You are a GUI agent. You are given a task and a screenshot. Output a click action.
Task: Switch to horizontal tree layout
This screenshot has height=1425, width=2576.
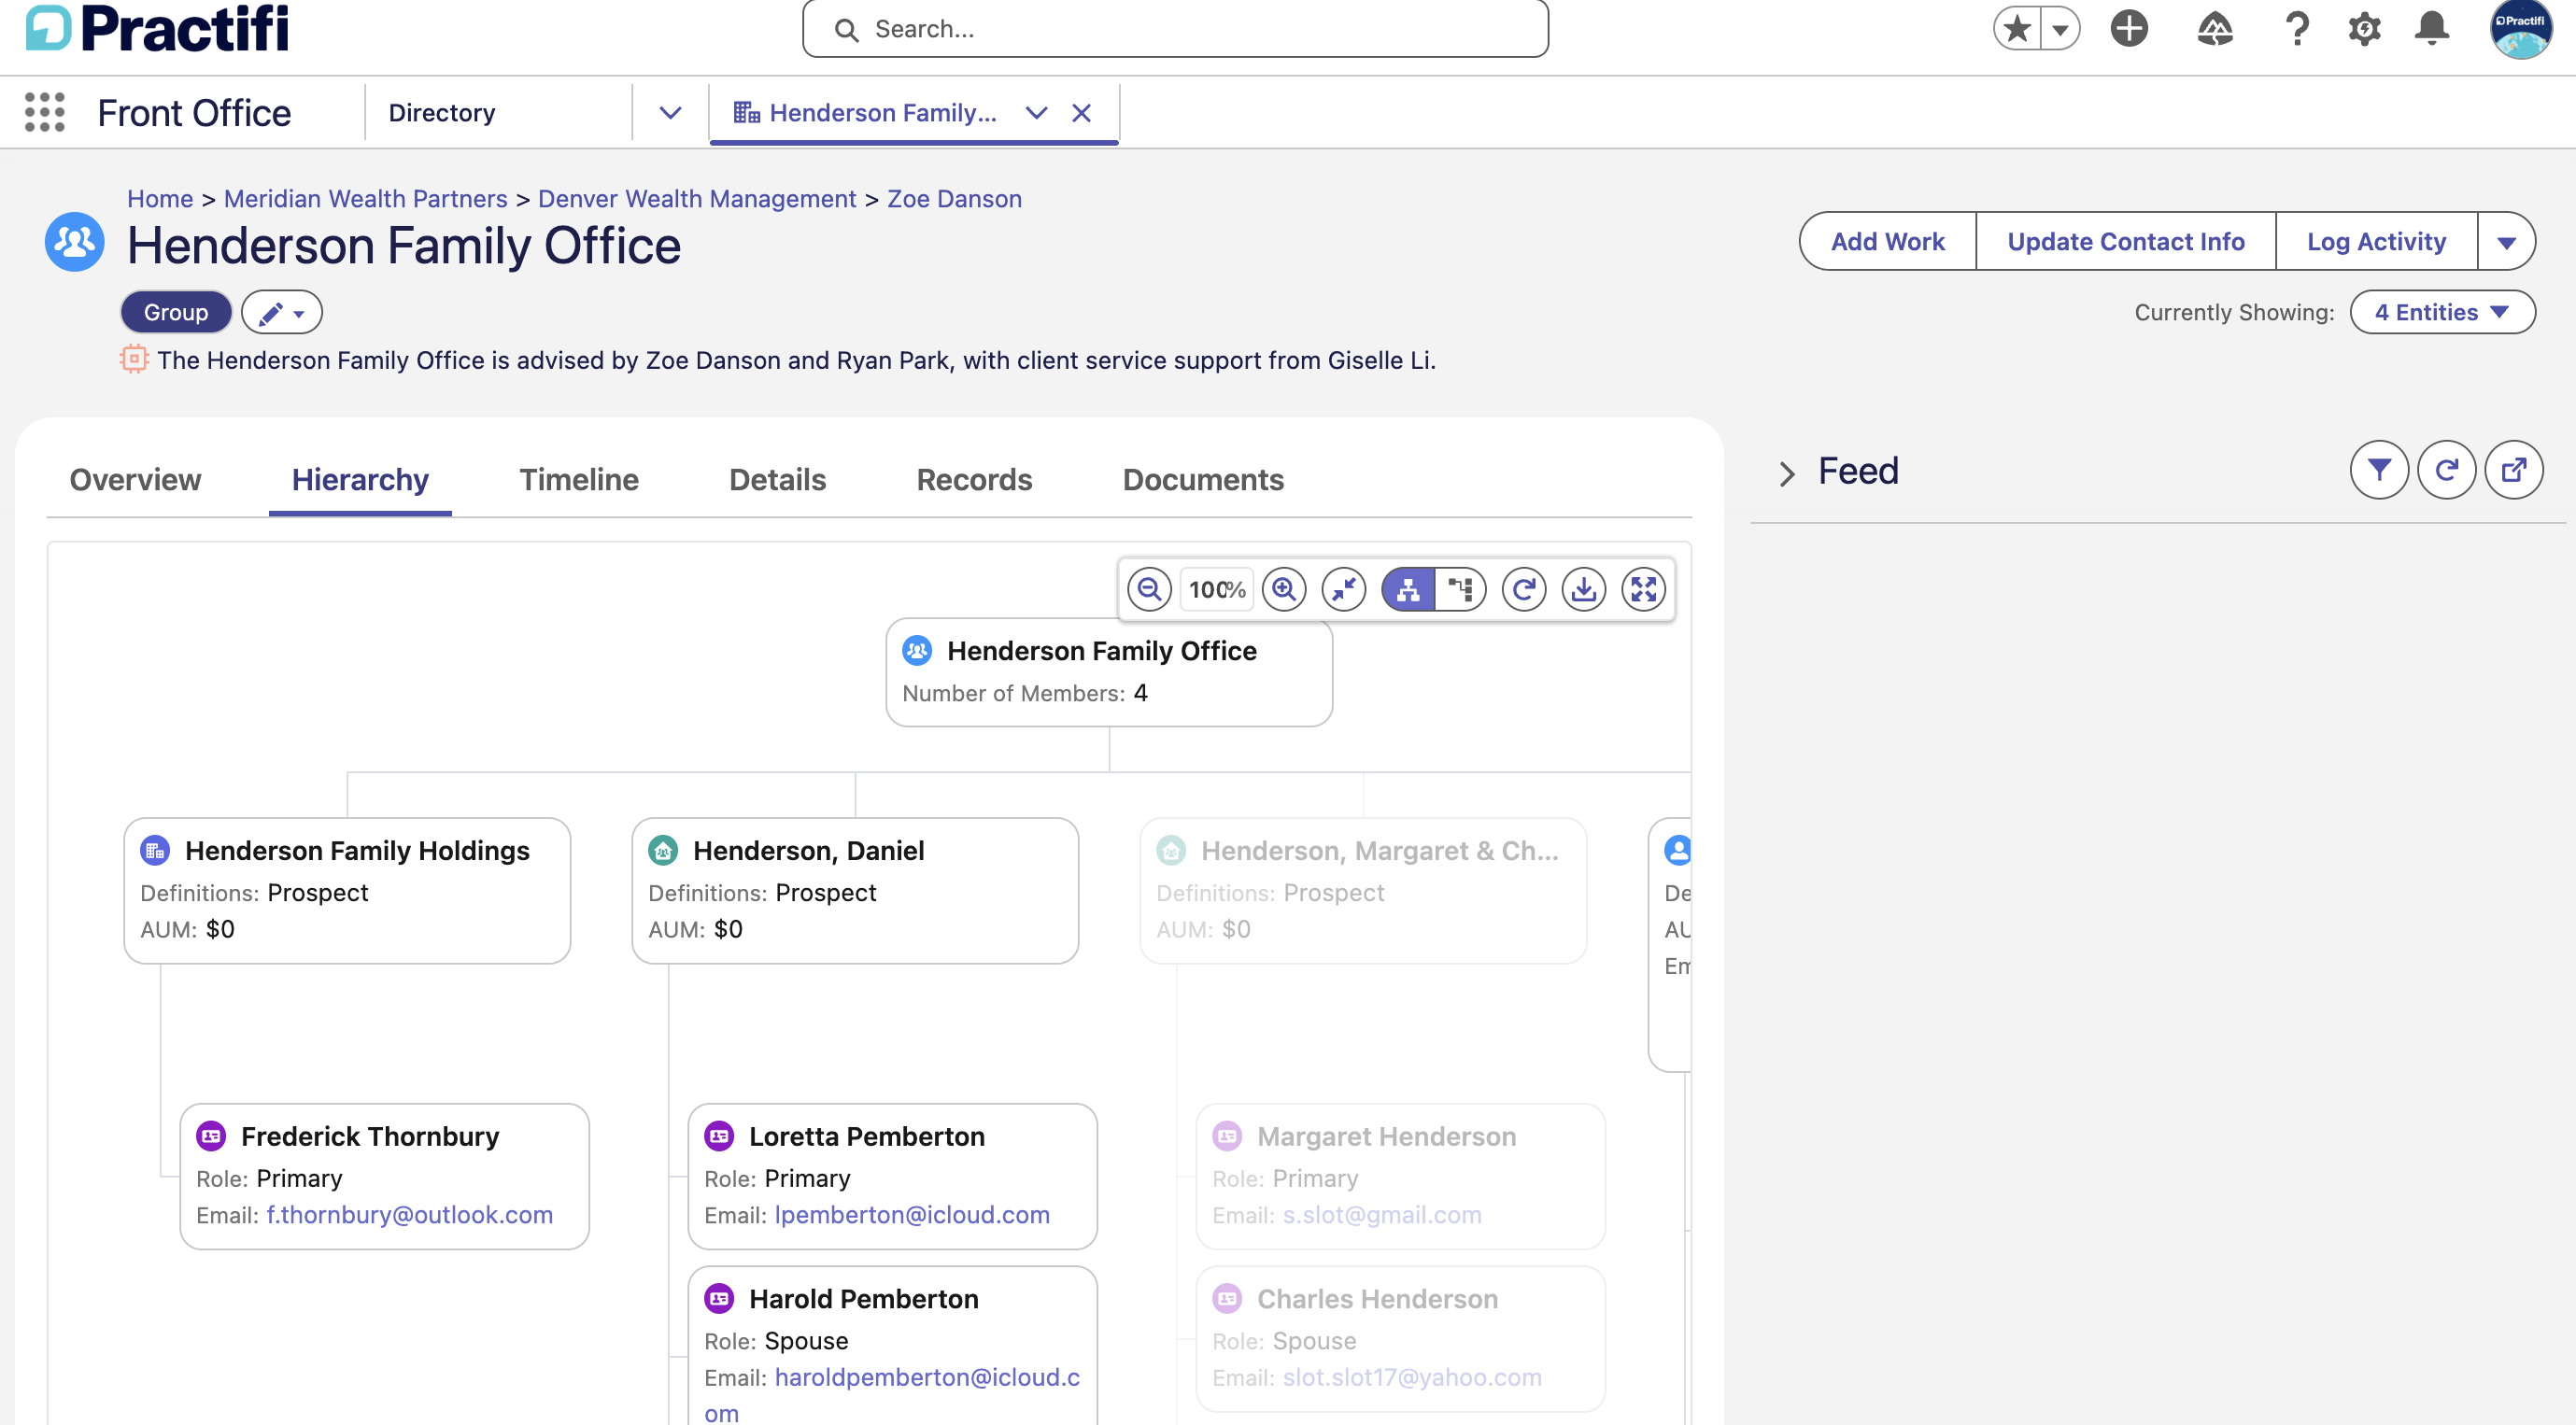pos(1461,589)
